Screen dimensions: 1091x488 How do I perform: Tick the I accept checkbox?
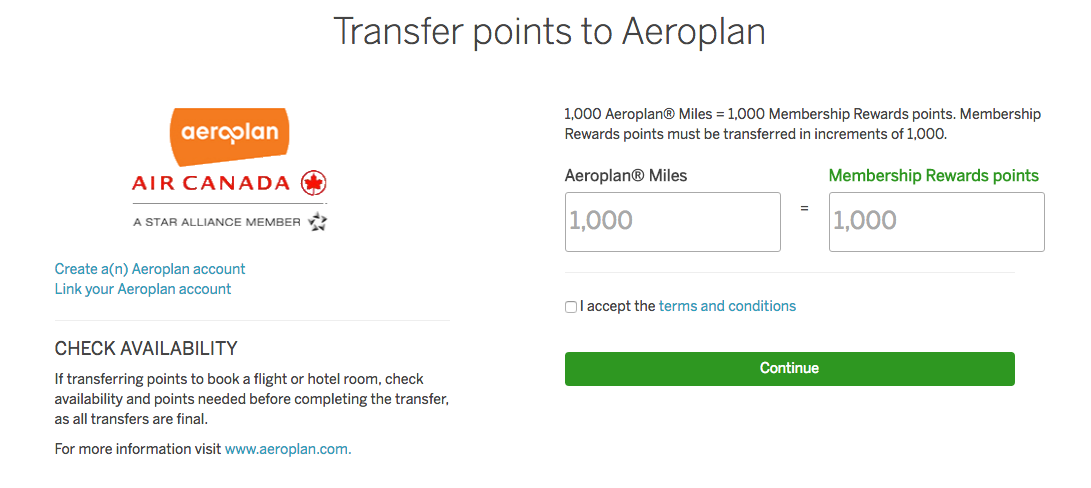tap(571, 307)
